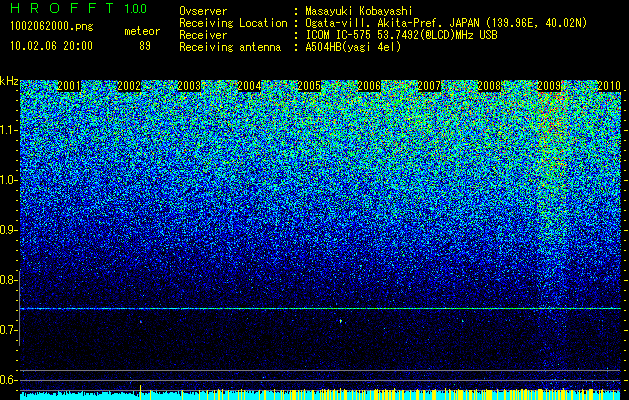Screen dimensions: 629x400
Task: Click the Ovserver label
Action: 203,11
